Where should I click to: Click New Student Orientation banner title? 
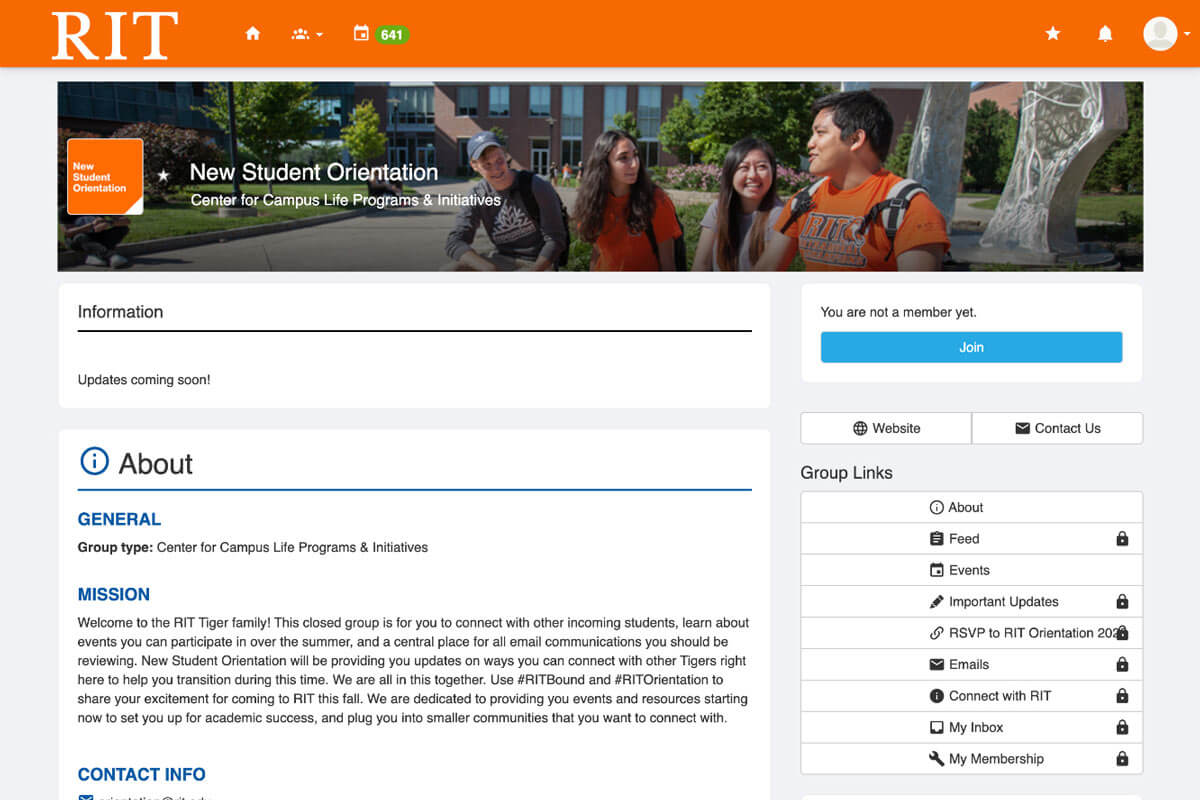(x=314, y=172)
